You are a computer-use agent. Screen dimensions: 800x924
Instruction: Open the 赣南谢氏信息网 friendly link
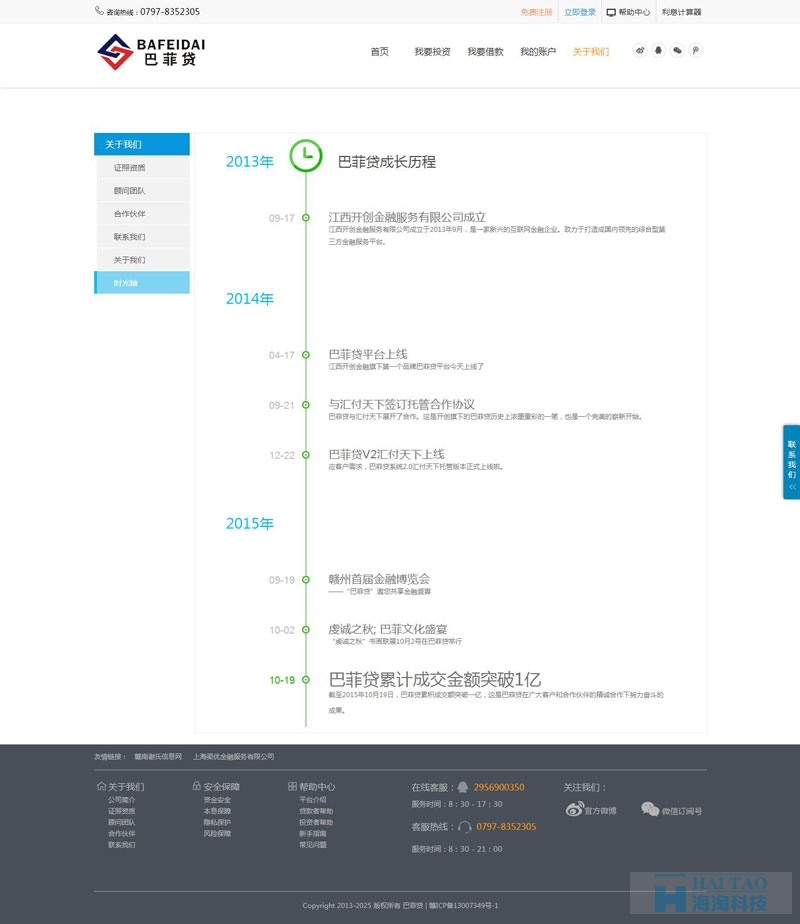coord(158,757)
